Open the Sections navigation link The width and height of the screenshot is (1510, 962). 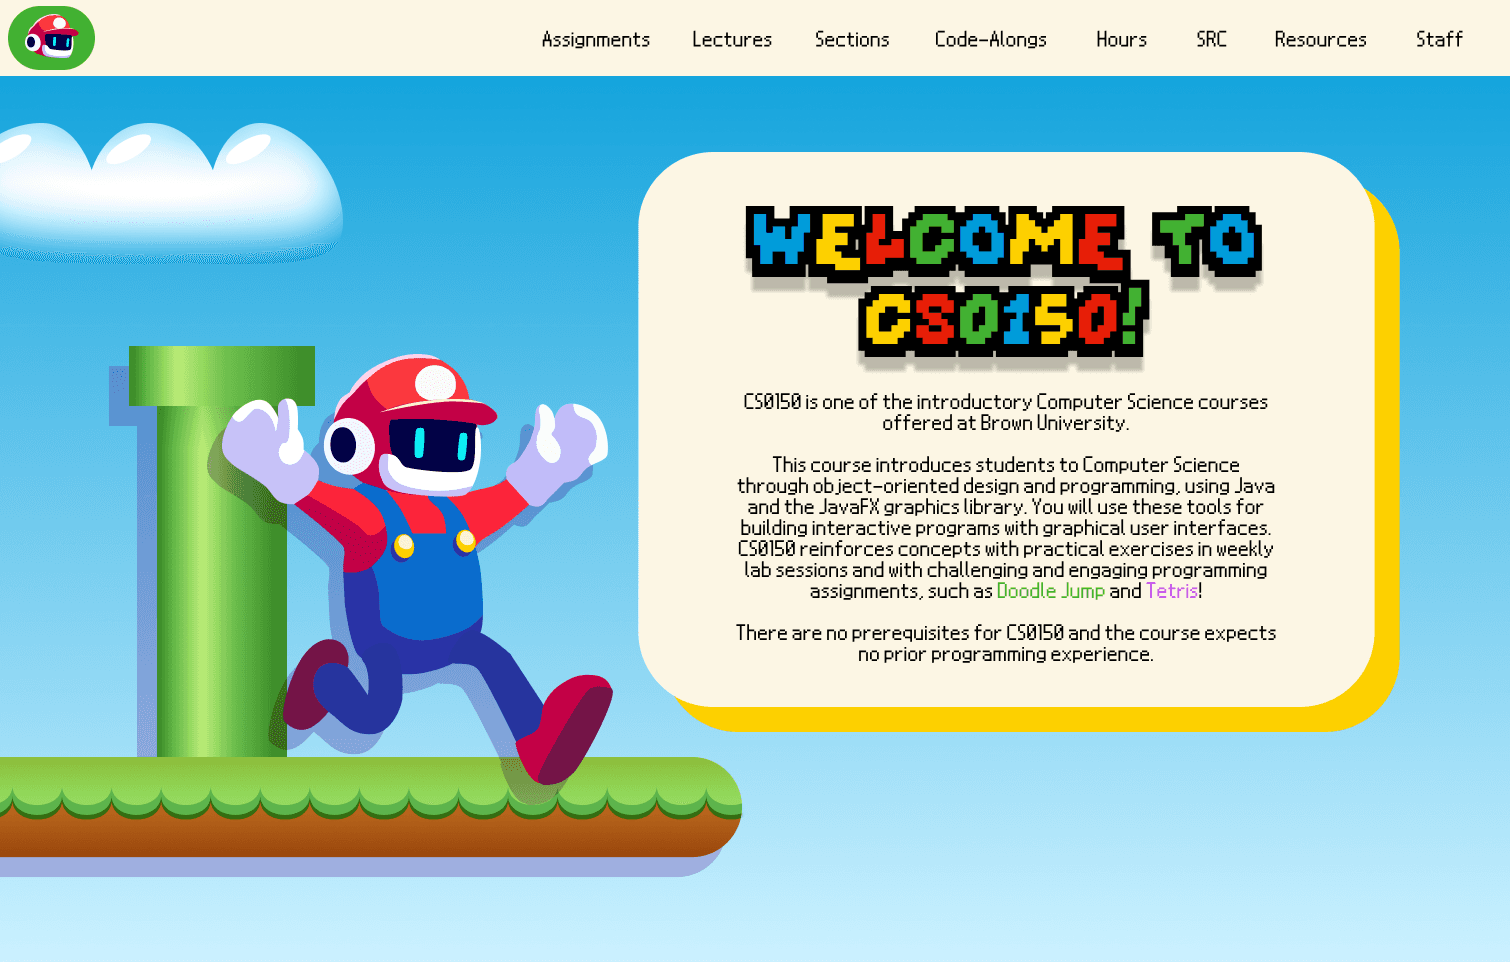point(852,39)
